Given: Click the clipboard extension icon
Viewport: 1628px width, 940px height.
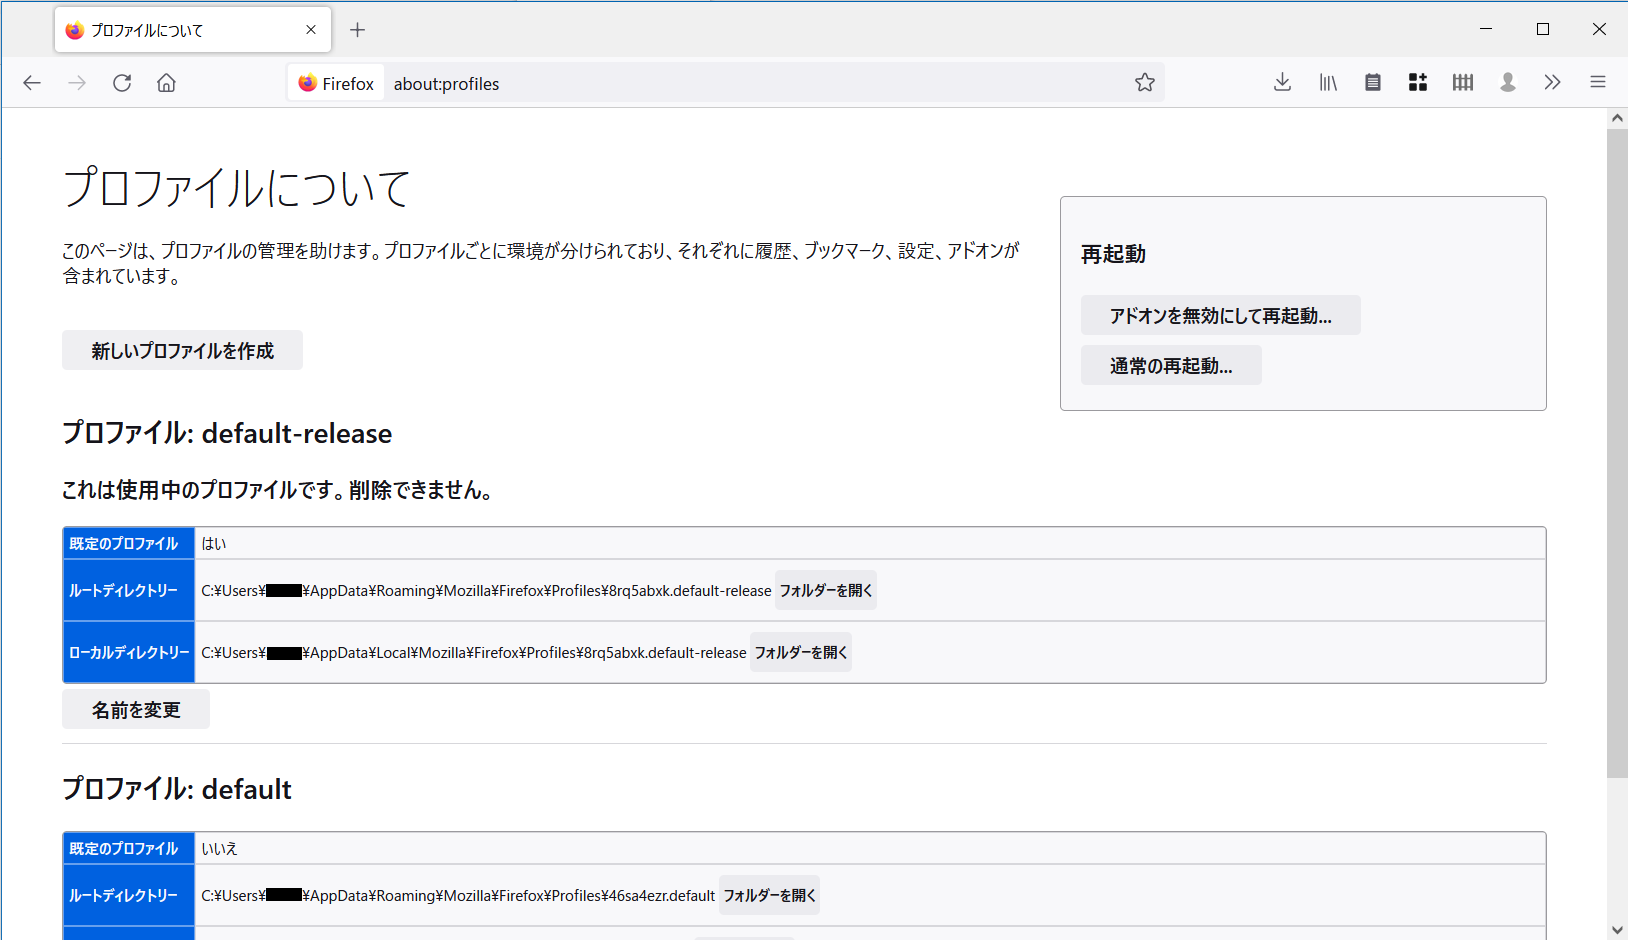Looking at the screenshot, I should pos(1372,82).
